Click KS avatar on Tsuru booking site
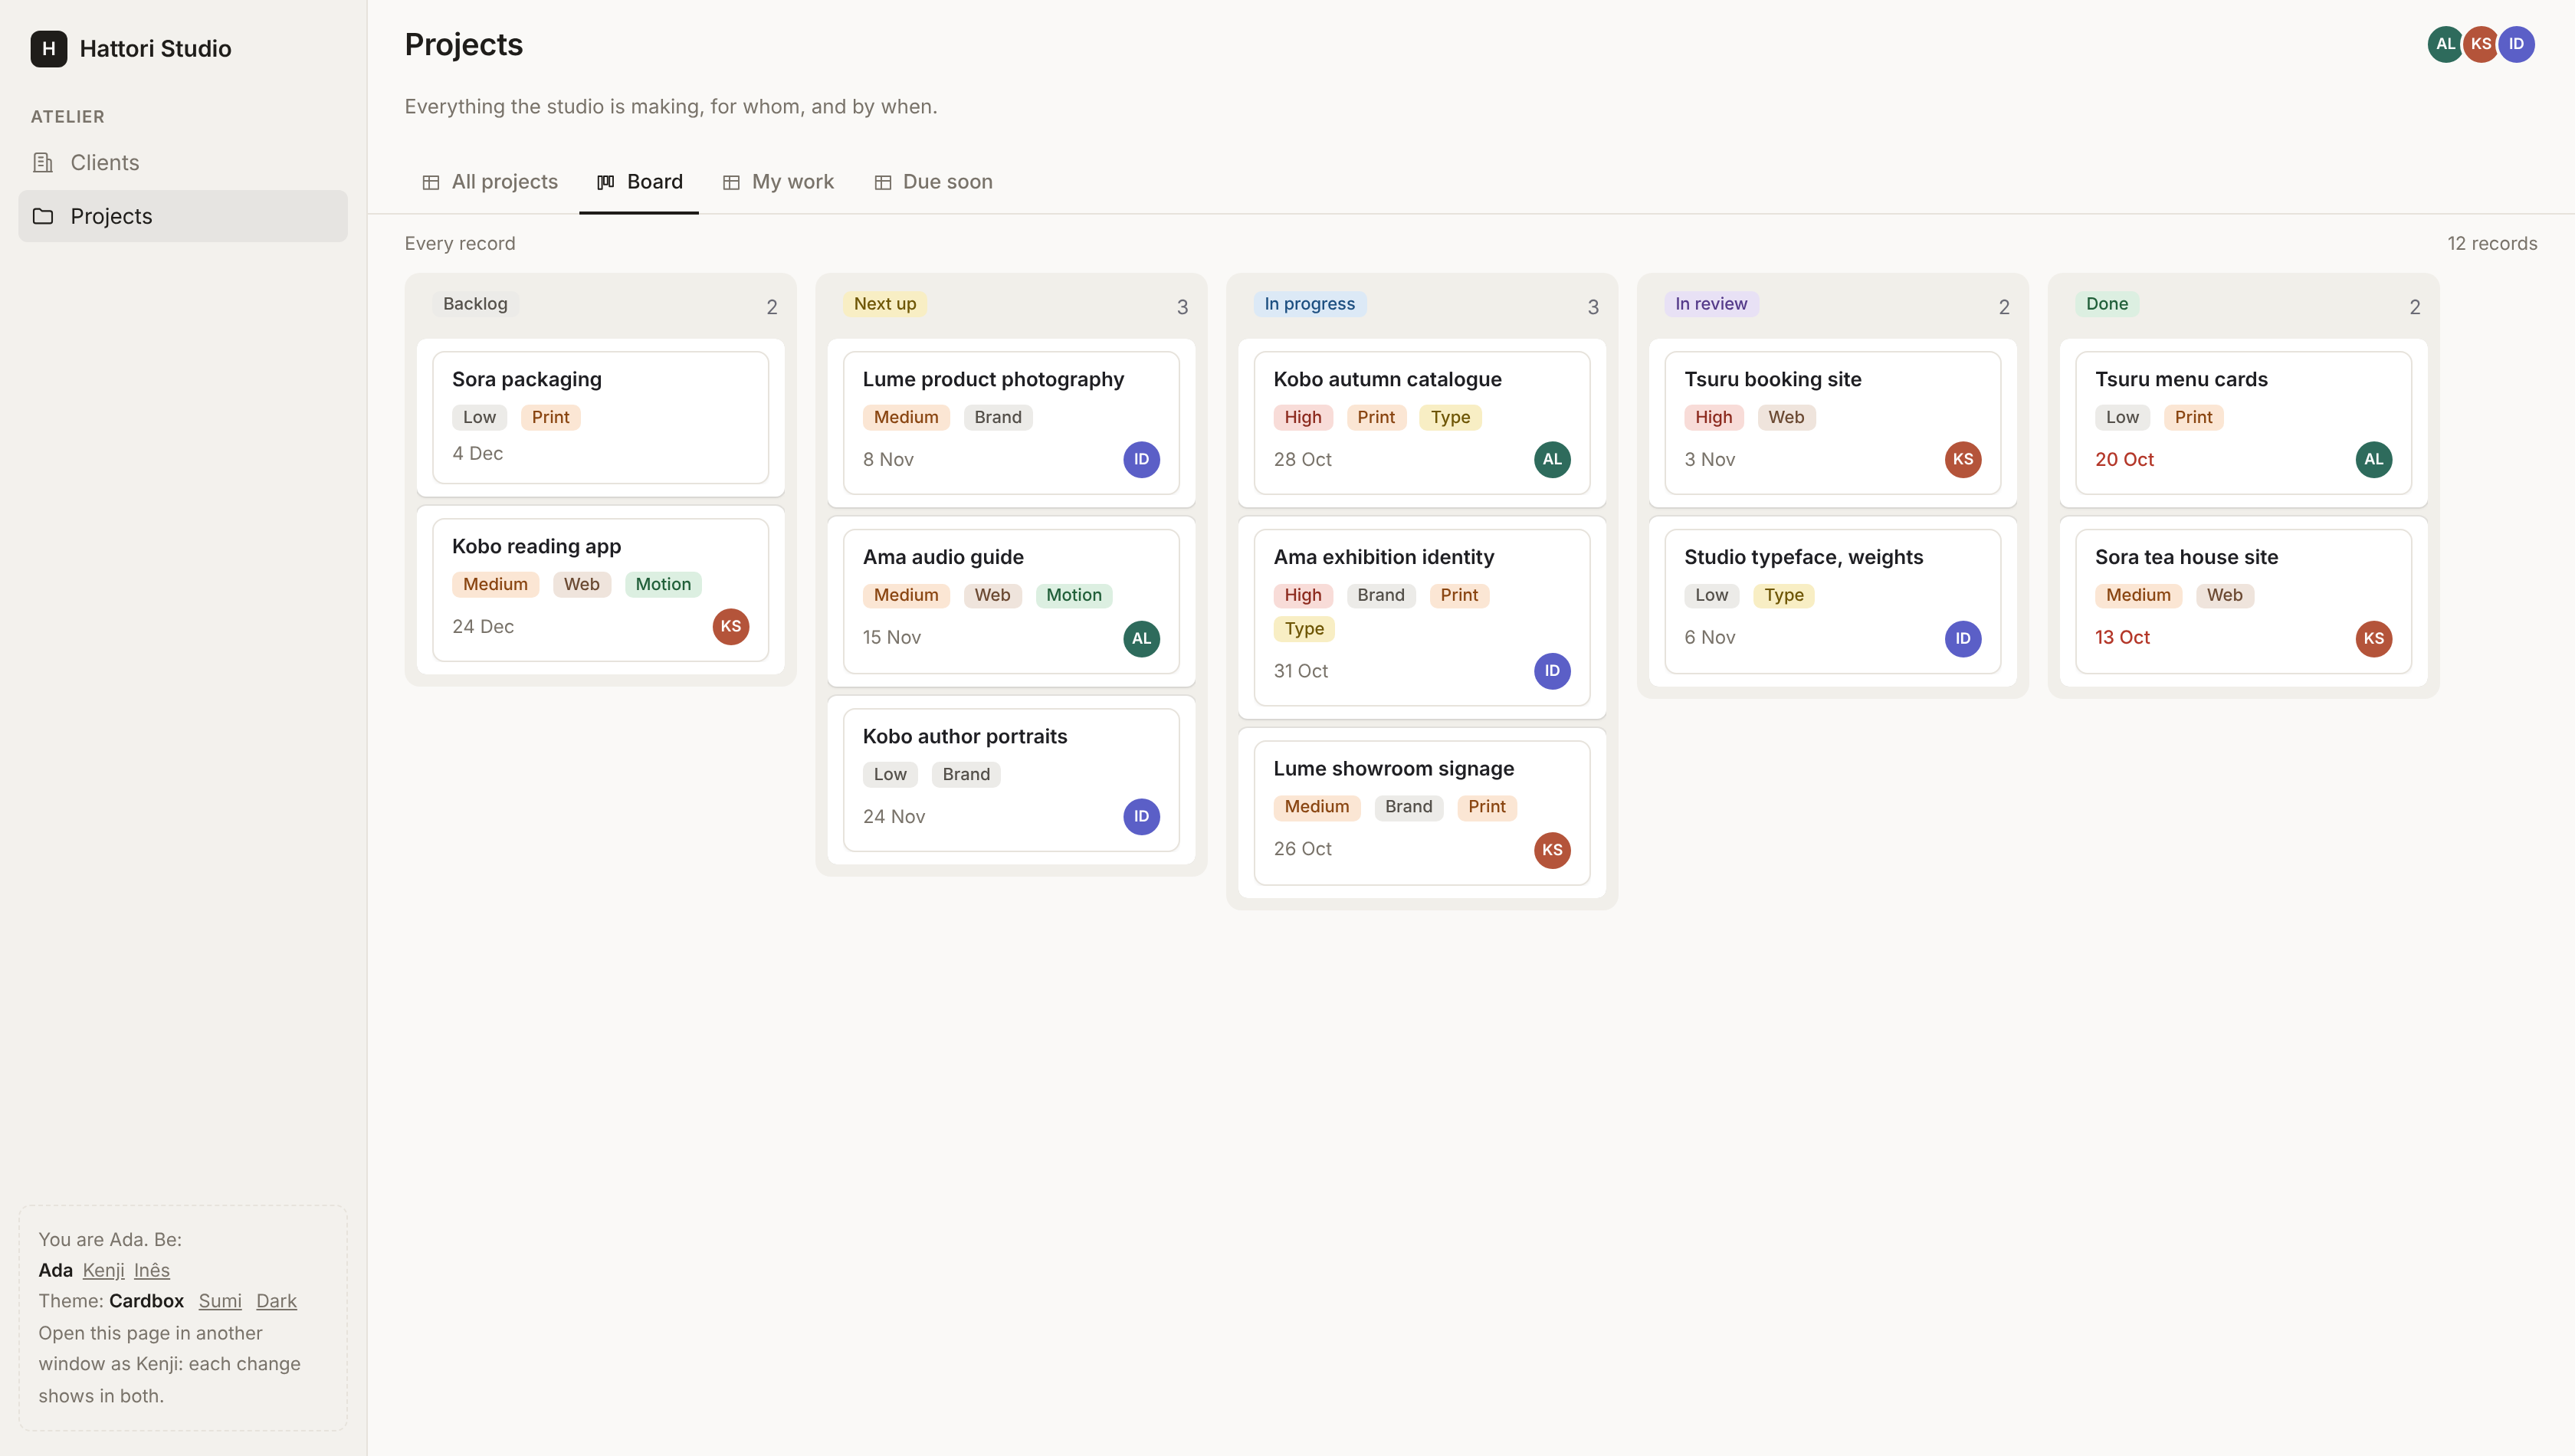 (1963, 460)
